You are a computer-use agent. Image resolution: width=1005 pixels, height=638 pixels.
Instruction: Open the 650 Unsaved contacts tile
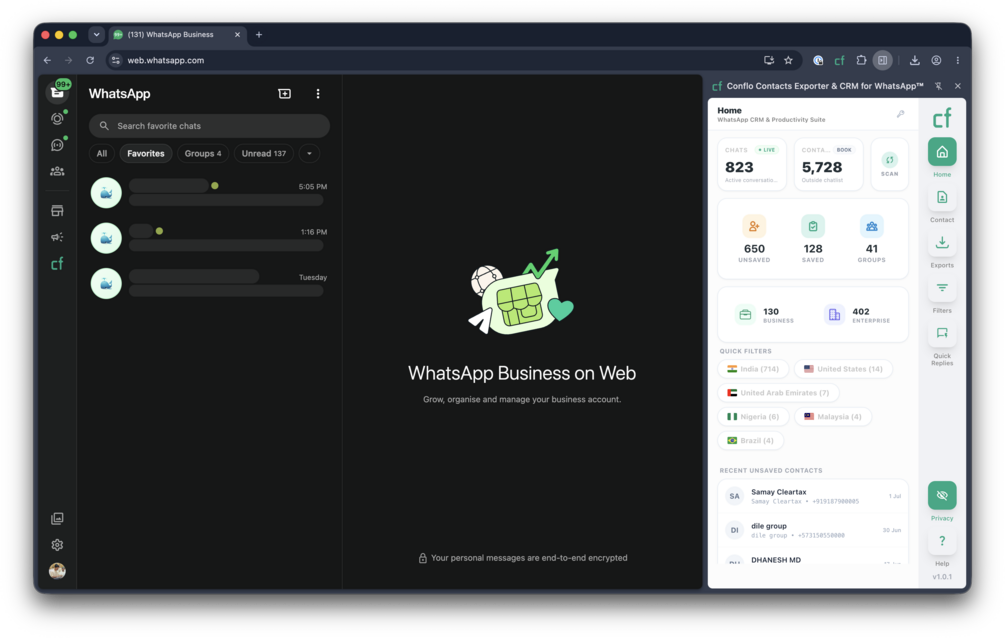(x=754, y=239)
